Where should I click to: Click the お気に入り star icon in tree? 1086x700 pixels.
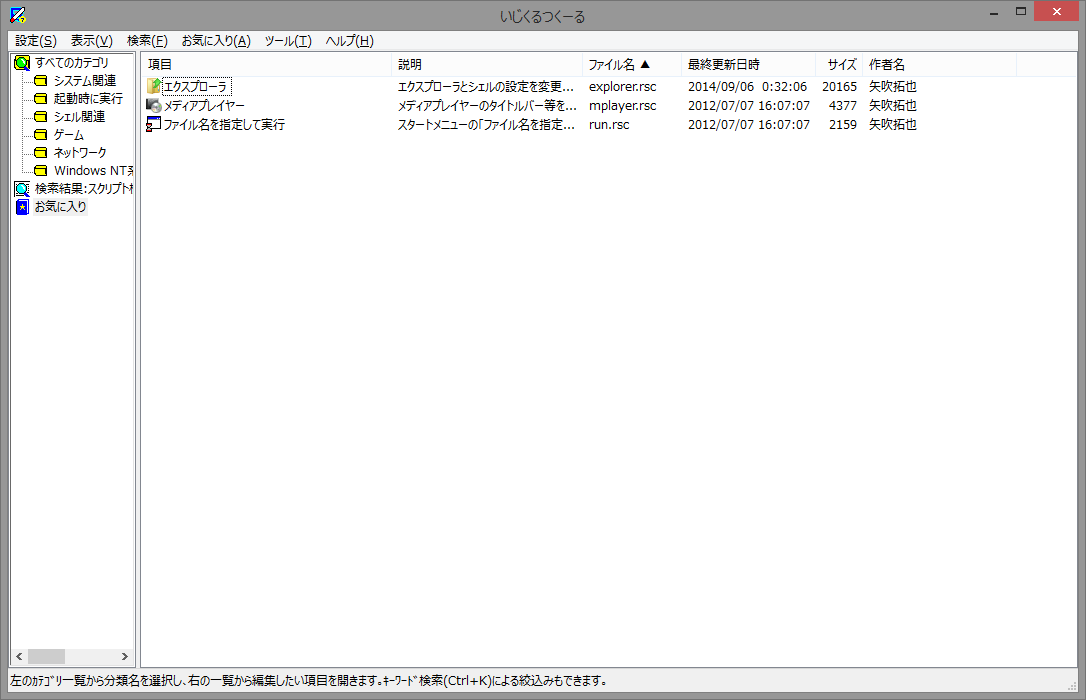(22, 207)
